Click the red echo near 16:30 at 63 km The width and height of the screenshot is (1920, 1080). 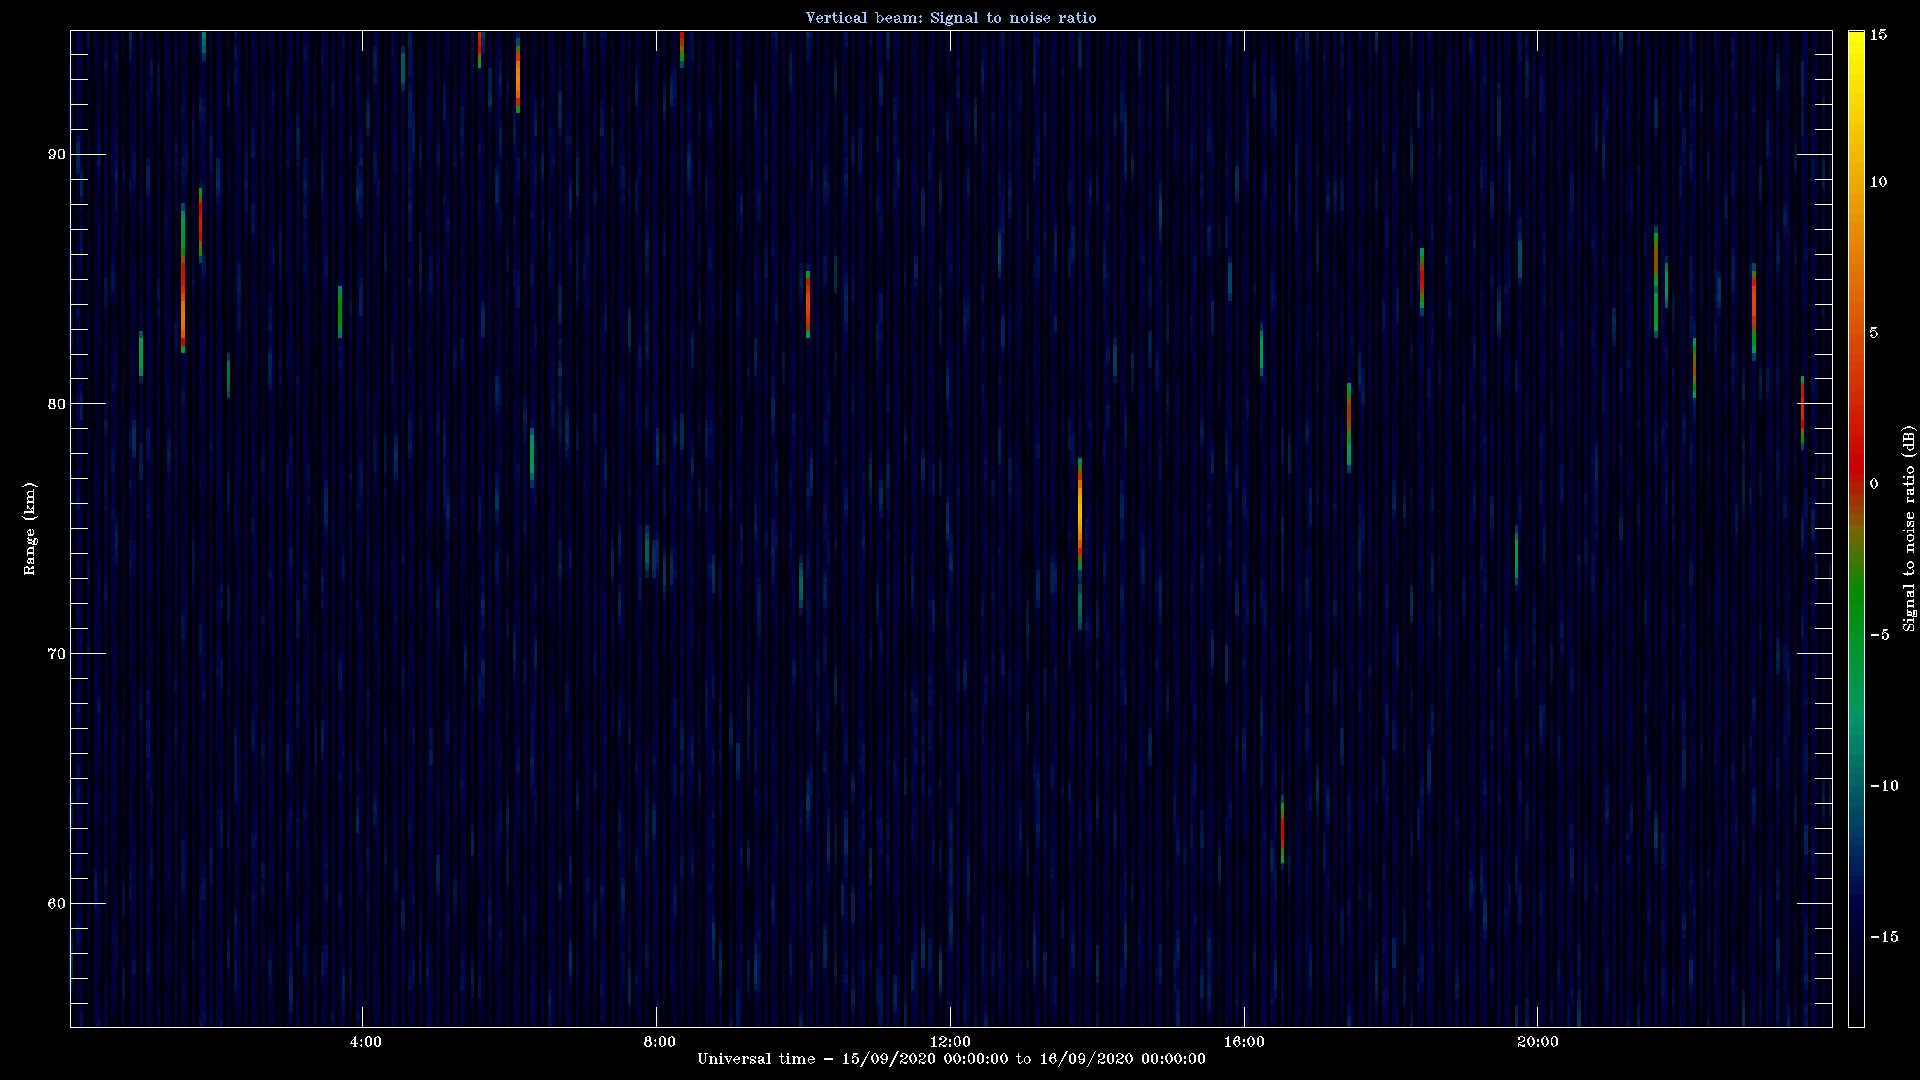tap(1282, 830)
